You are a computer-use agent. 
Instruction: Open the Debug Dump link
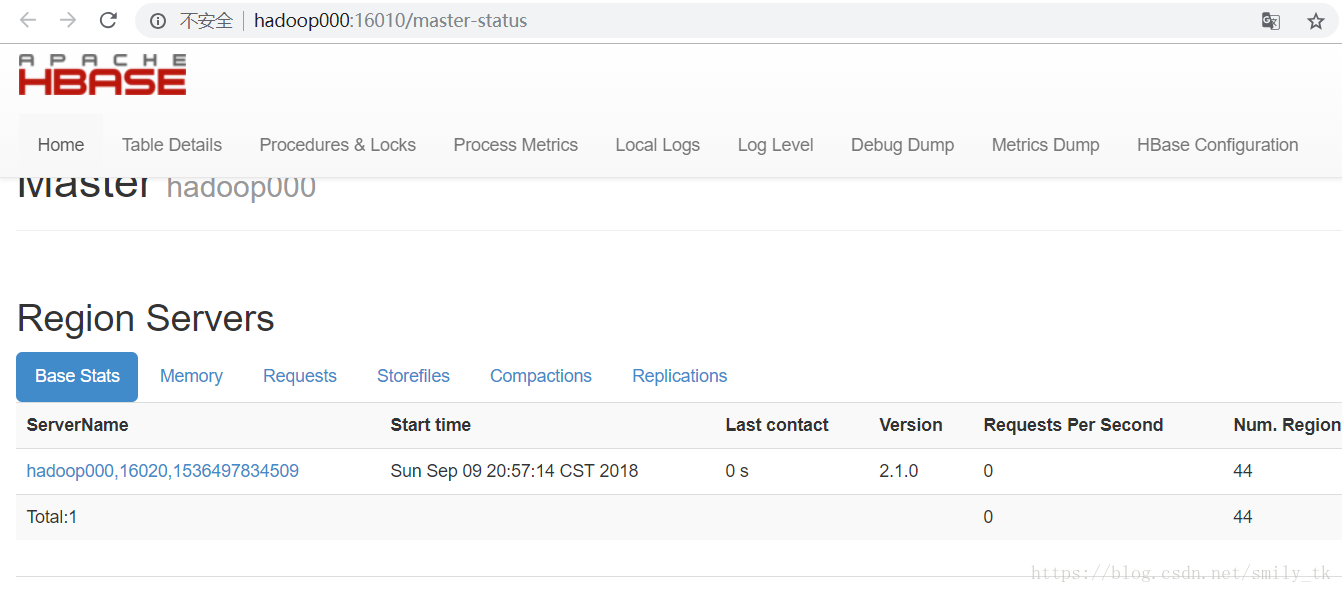903,145
